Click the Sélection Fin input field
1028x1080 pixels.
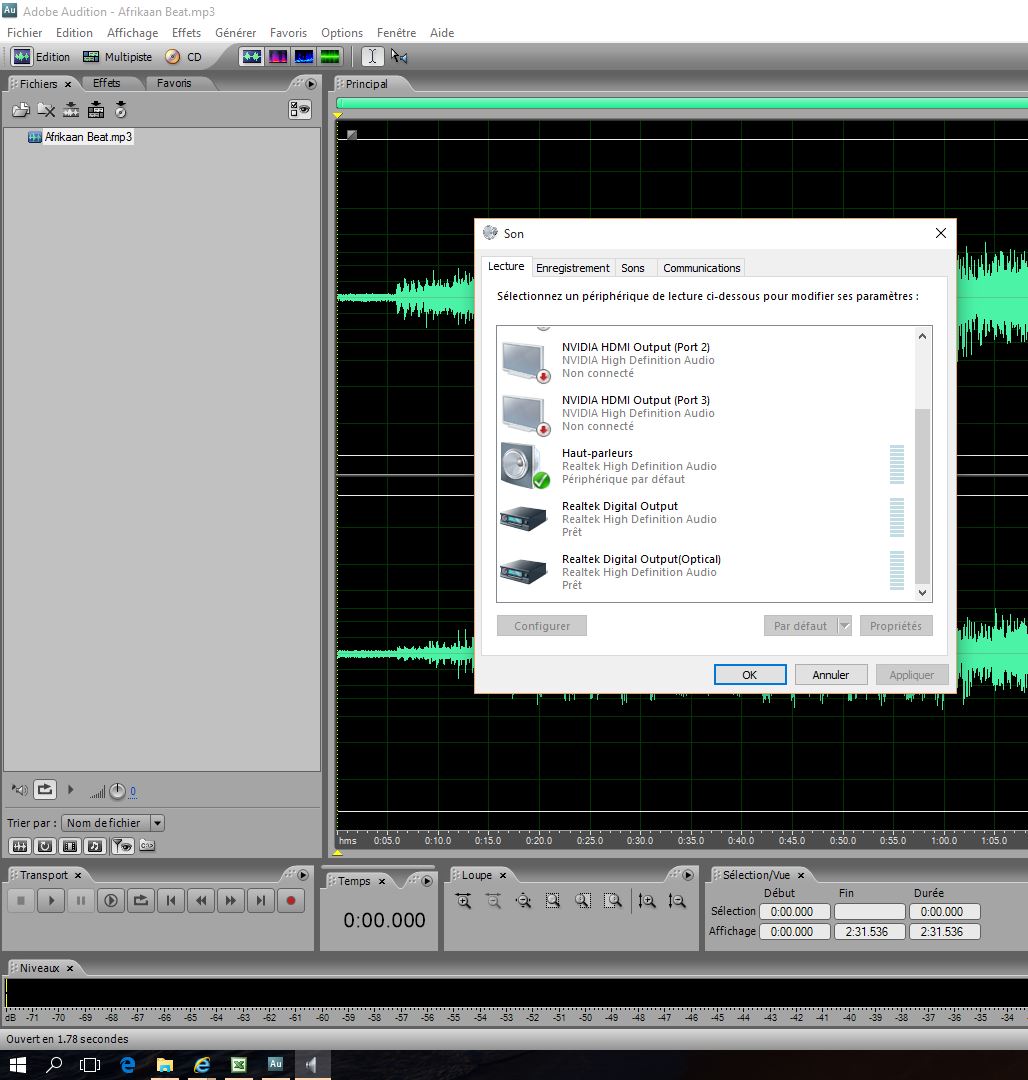pyautogui.click(x=869, y=912)
